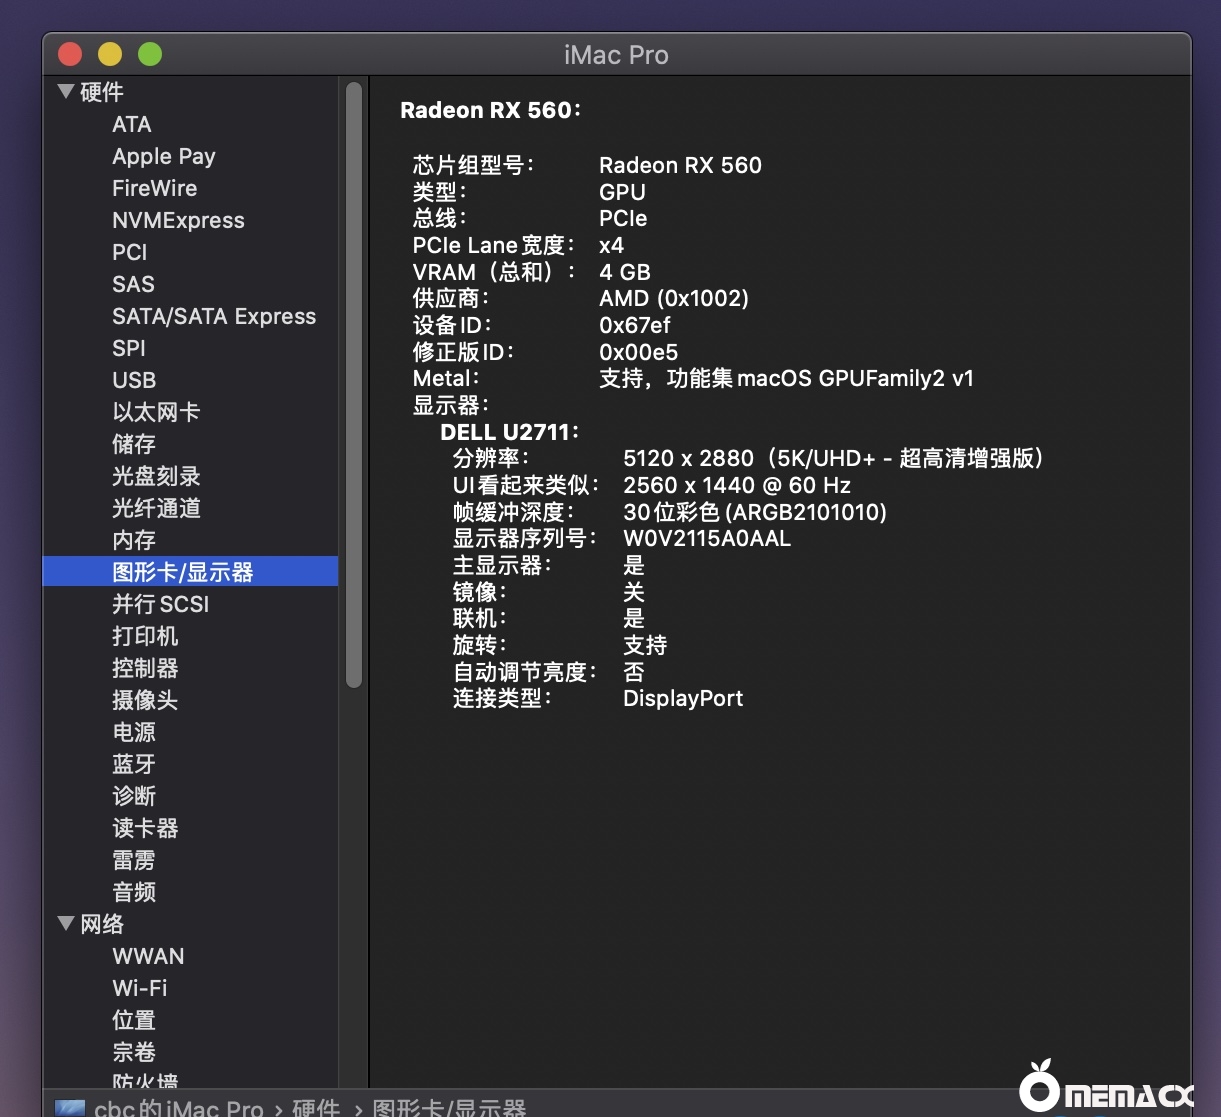
Task: Select ATA in the hardware list
Action: (132, 124)
